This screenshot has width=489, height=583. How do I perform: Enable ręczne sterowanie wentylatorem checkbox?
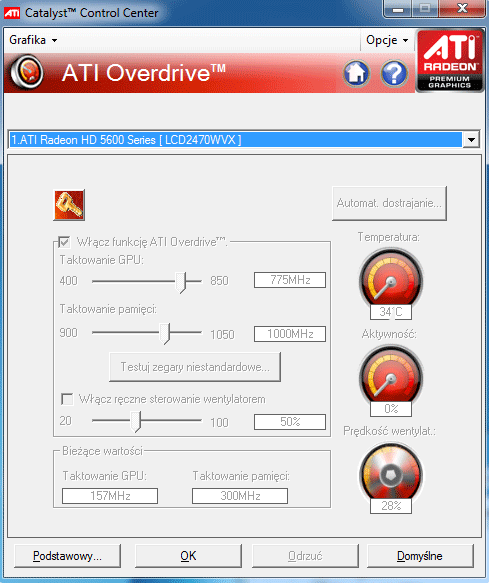[x=67, y=399]
